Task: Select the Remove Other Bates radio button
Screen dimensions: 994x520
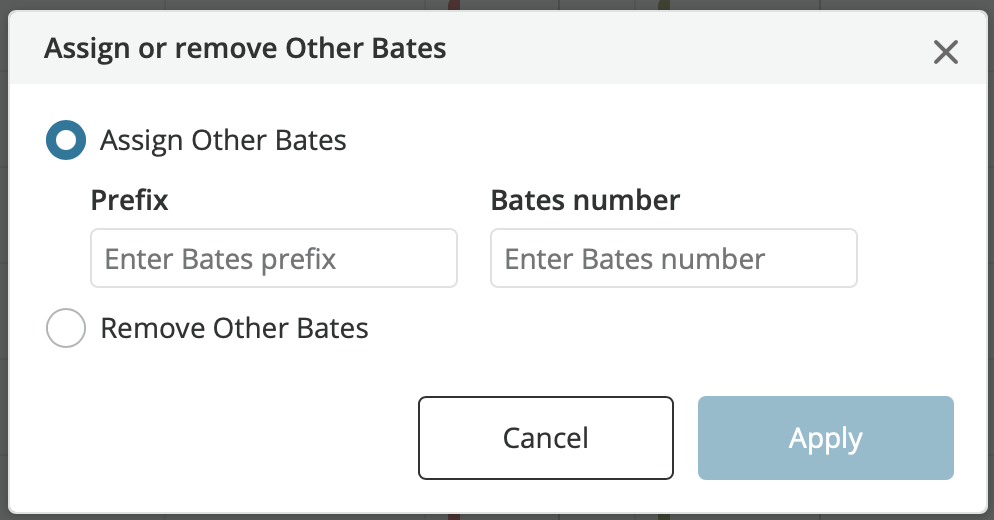Action: coord(66,328)
